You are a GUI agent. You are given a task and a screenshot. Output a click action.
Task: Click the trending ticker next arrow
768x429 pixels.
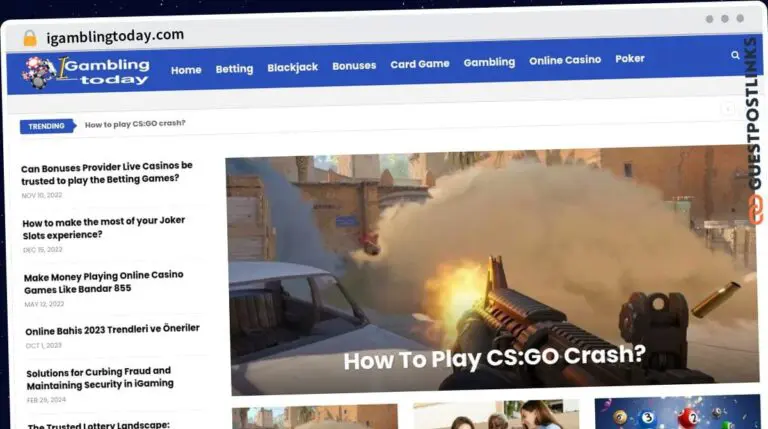tap(728, 110)
